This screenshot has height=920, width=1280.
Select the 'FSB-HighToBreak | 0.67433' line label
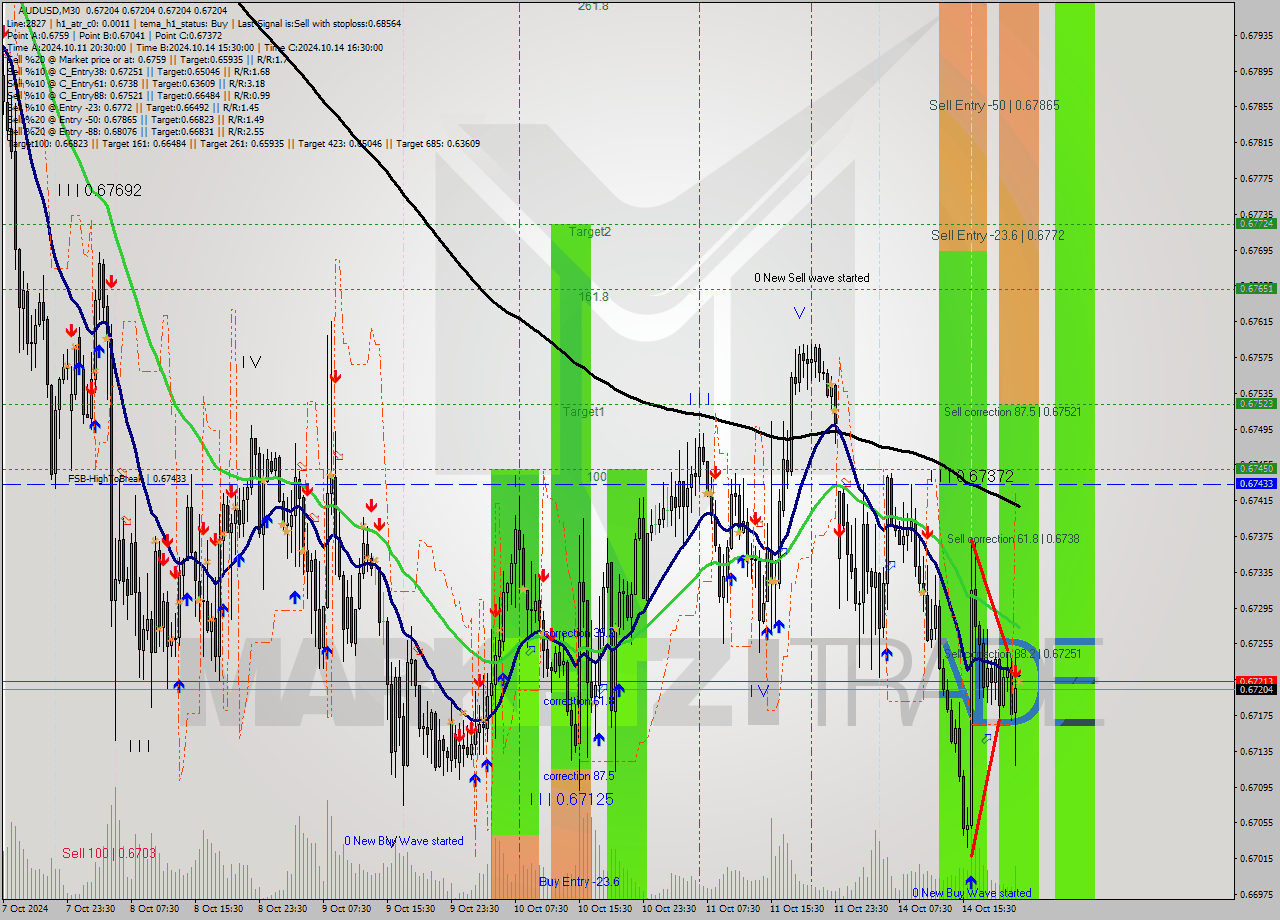(x=127, y=479)
